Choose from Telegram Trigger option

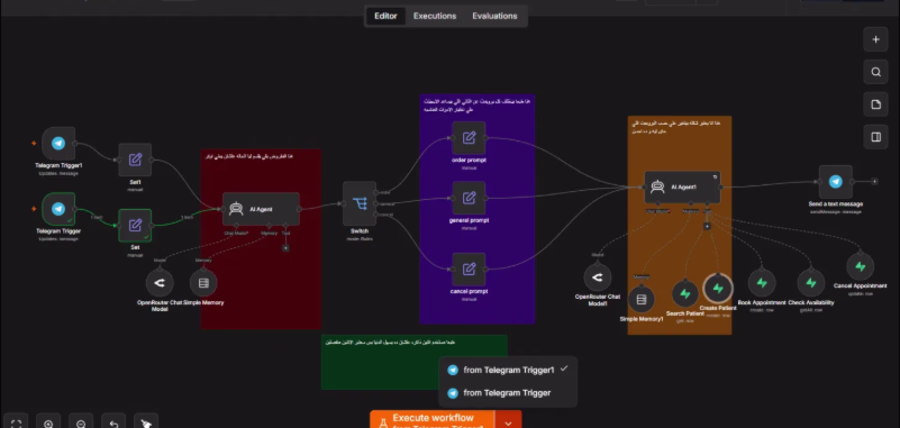(507, 393)
